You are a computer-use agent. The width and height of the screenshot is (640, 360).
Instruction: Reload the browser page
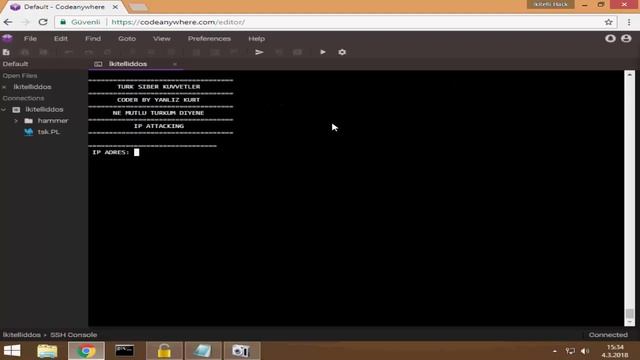43,22
